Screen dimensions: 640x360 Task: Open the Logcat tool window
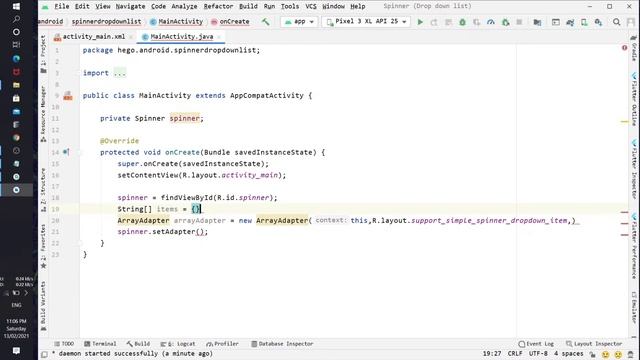tap(178, 344)
